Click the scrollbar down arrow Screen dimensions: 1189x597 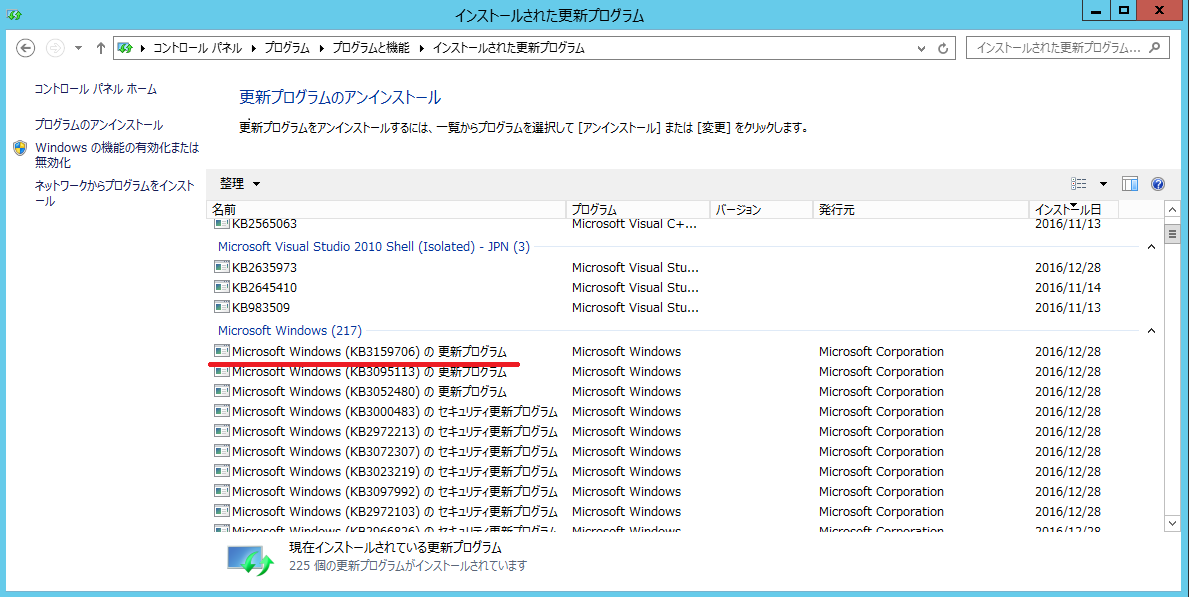click(1173, 523)
